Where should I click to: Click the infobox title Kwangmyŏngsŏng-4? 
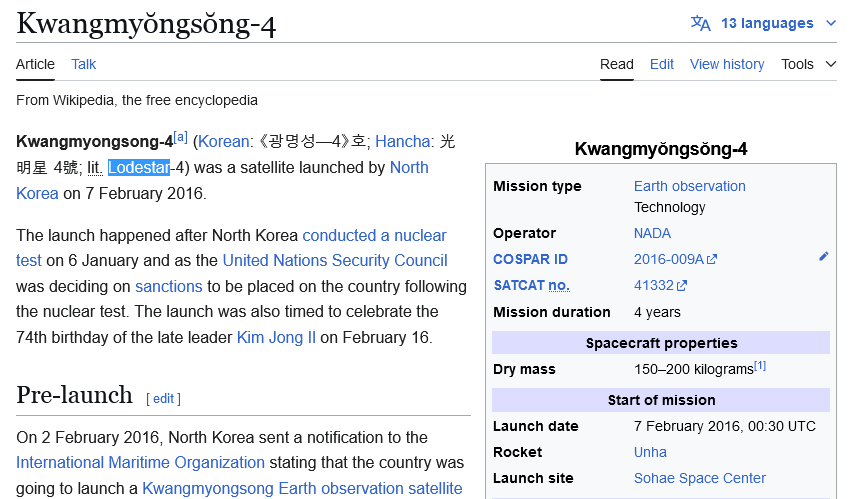click(x=661, y=149)
